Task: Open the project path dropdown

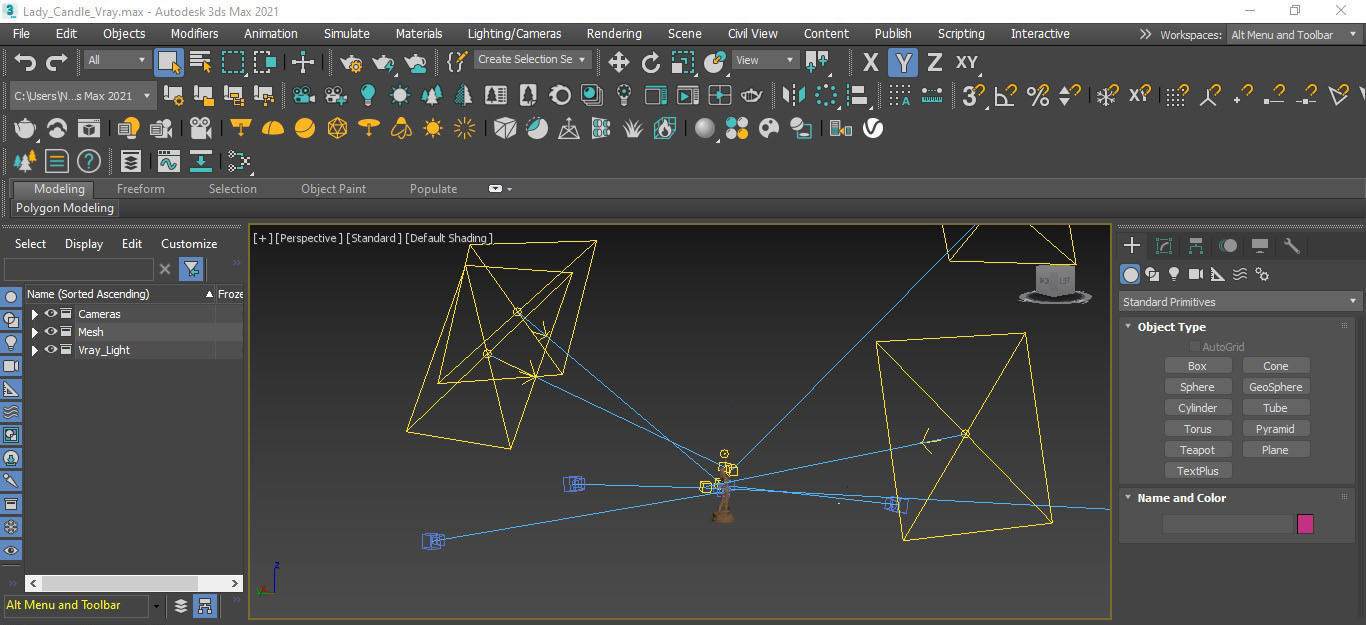Action: pyautogui.click(x=83, y=96)
